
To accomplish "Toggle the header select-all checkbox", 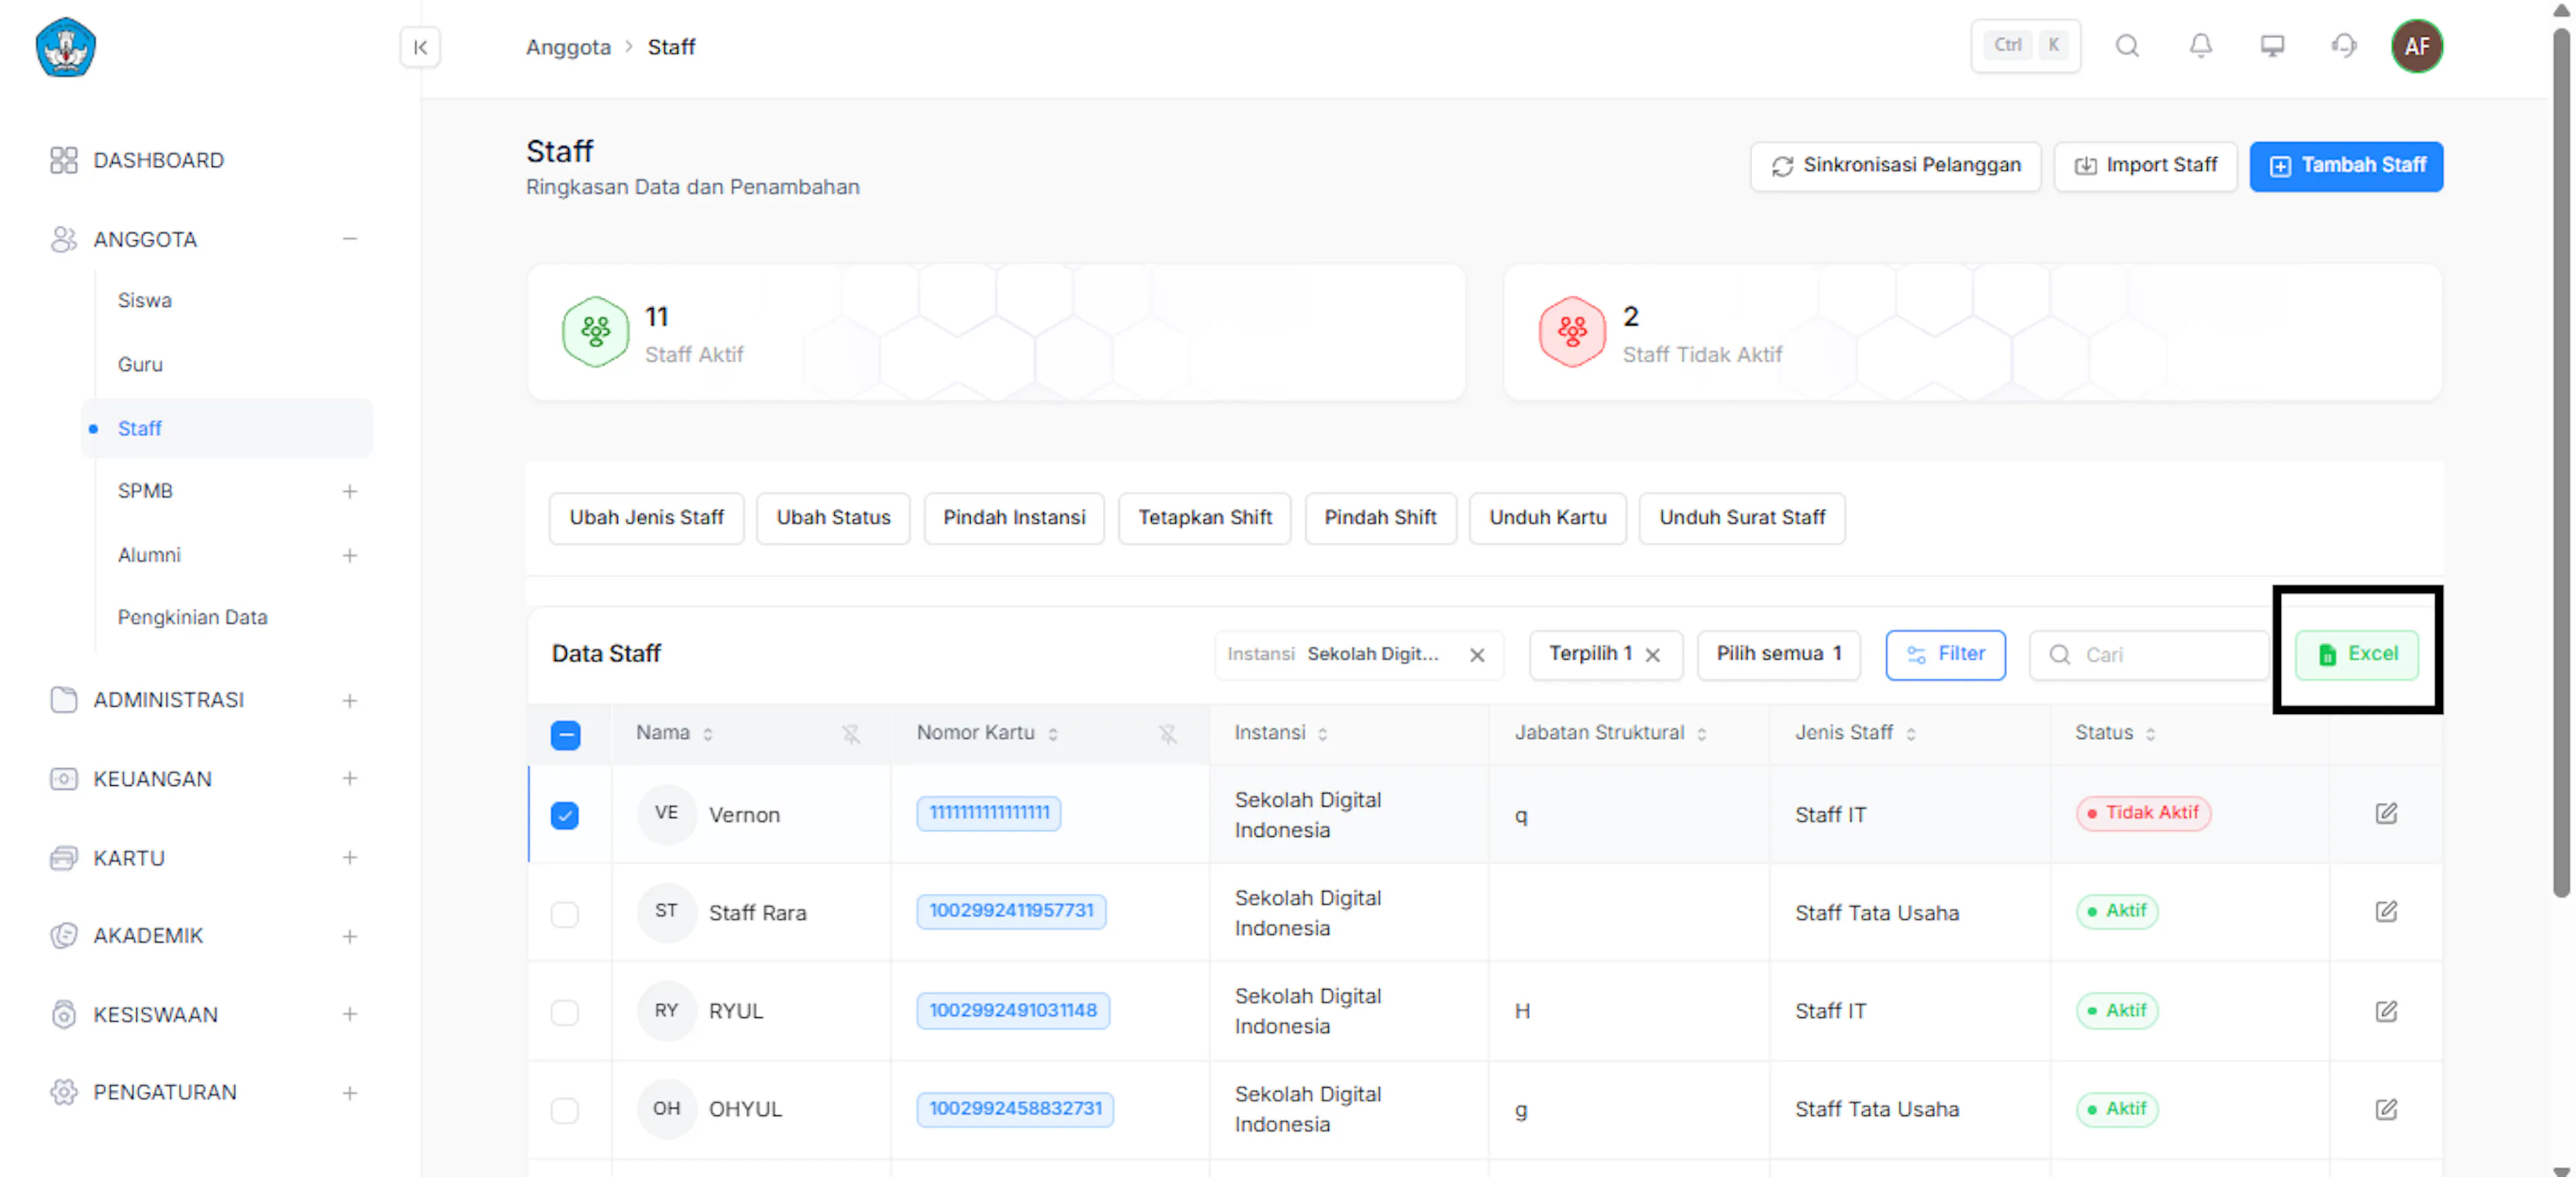I will point(565,735).
